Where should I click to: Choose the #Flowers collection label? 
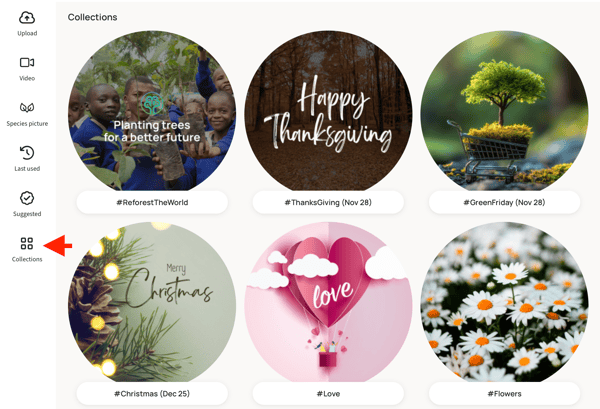coord(504,393)
